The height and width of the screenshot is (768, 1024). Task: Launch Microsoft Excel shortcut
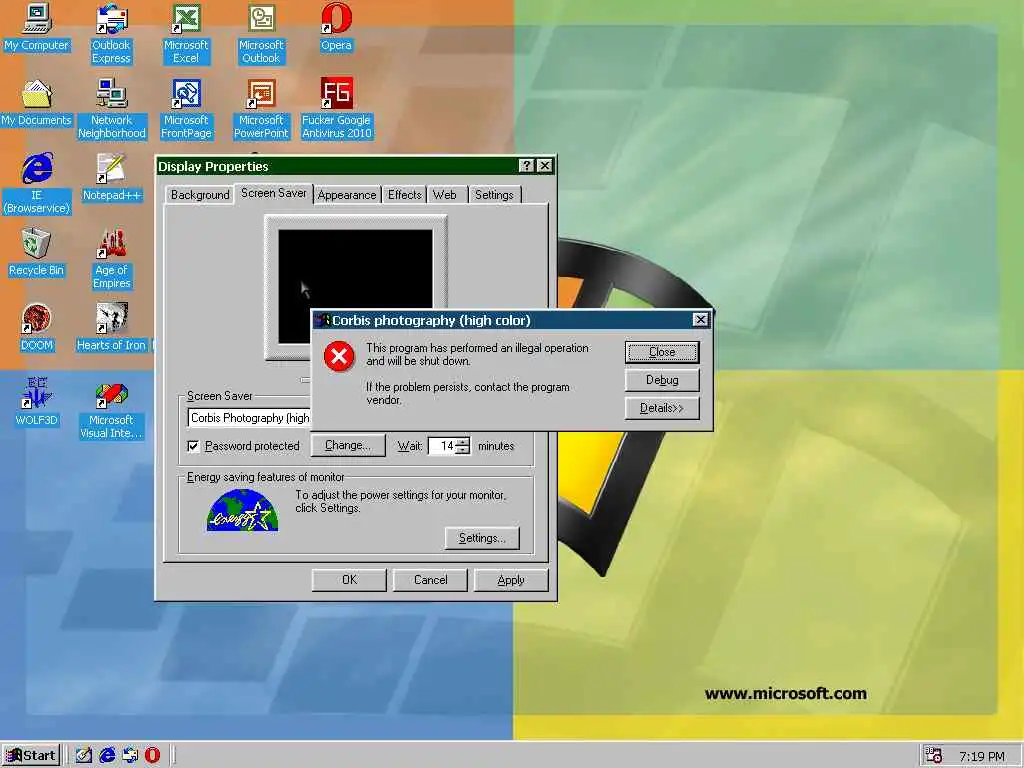186,33
